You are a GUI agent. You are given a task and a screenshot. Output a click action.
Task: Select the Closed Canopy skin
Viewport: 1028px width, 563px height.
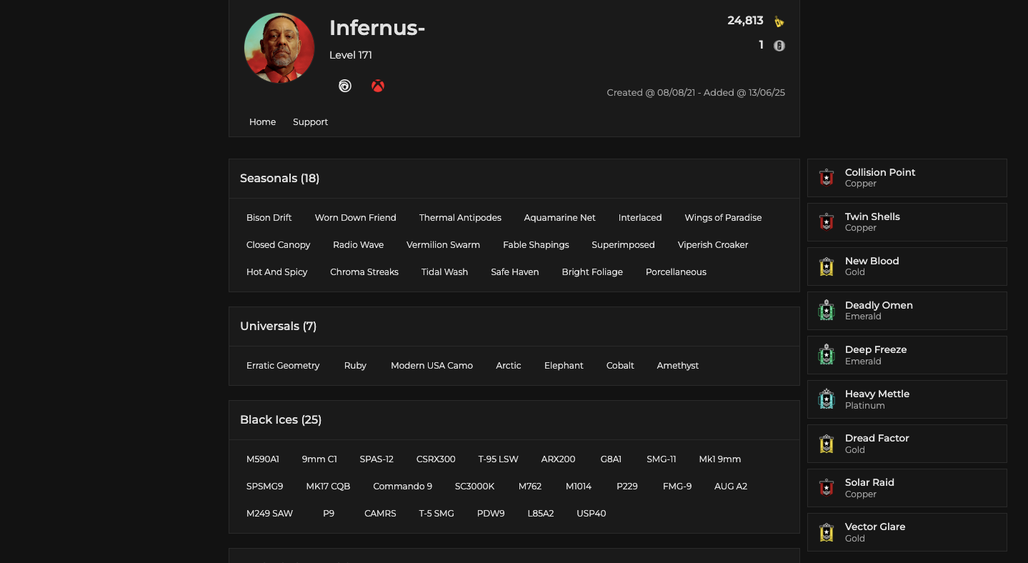[x=278, y=245]
